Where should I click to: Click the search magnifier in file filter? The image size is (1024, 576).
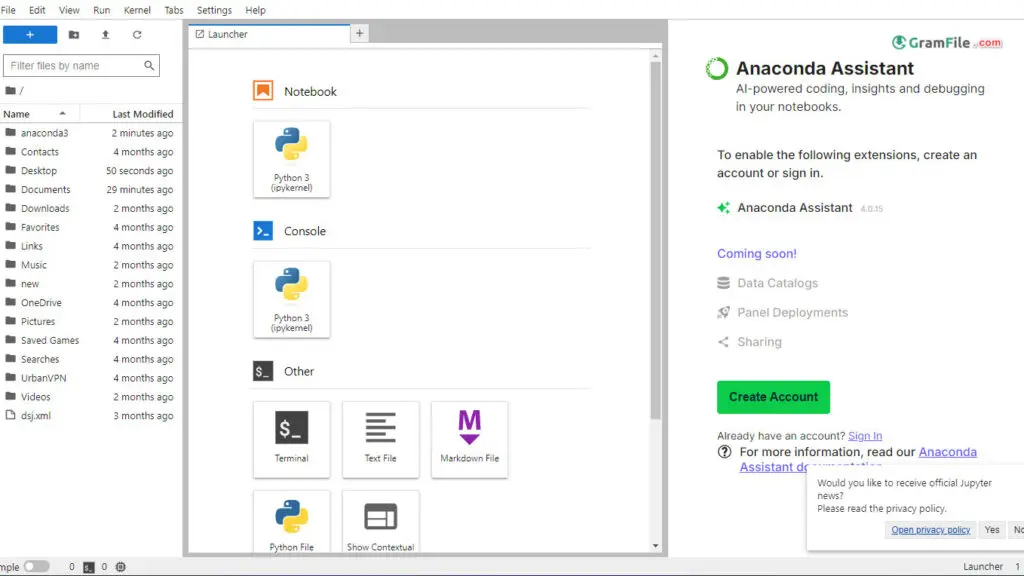click(x=149, y=65)
